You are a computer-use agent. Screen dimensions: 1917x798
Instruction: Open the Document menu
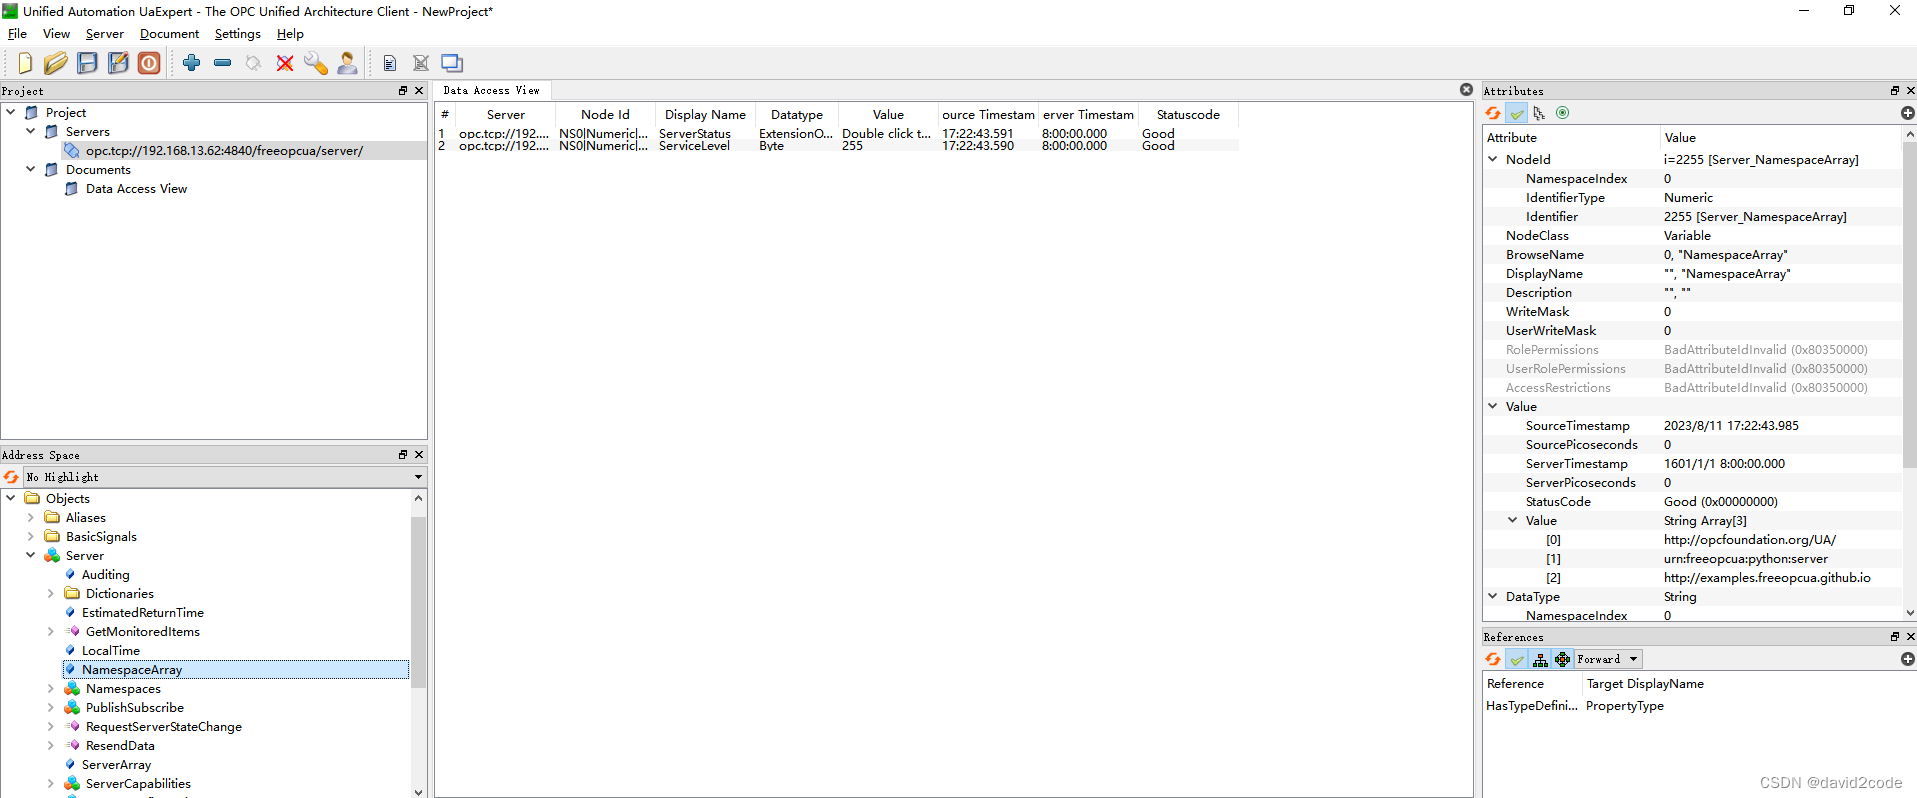(x=169, y=34)
